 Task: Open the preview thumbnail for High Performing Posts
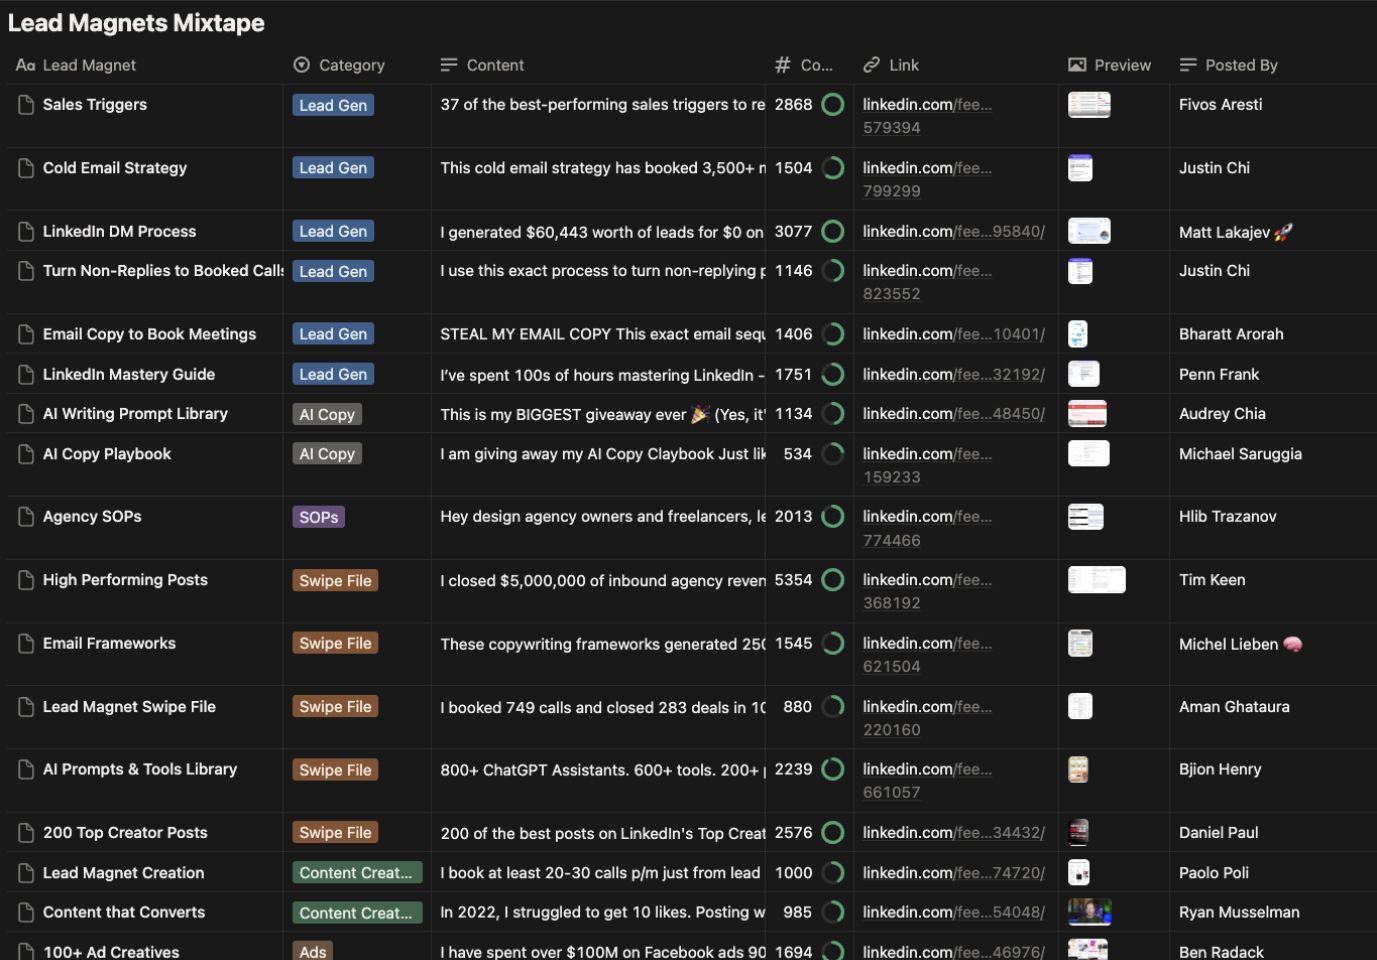pyautogui.click(x=1097, y=580)
